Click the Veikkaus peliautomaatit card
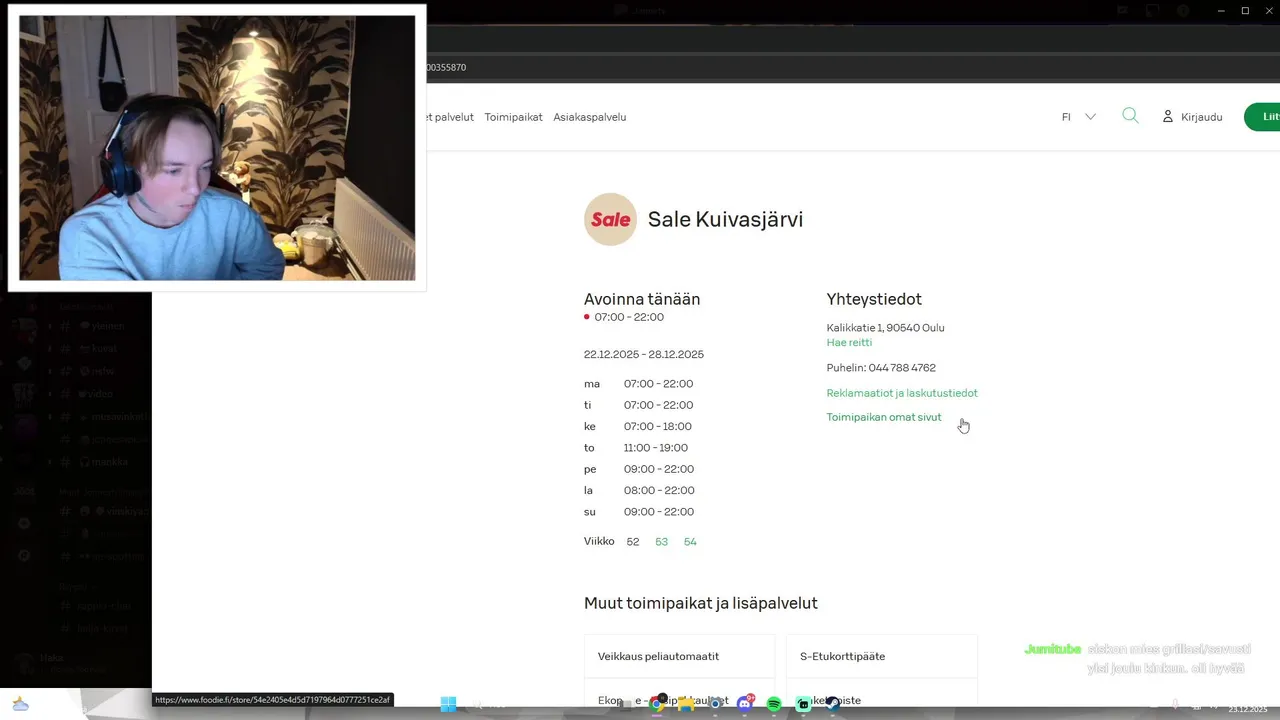This screenshot has width=1280, height=720. (x=680, y=656)
